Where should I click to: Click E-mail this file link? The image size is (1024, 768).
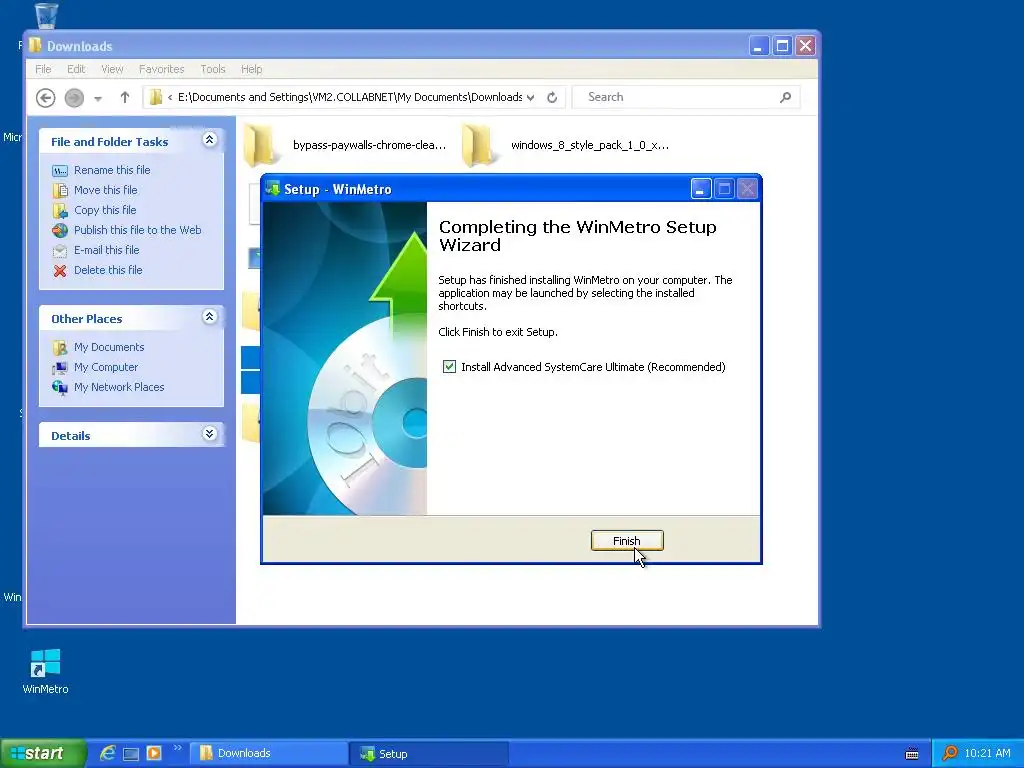tap(106, 250)
